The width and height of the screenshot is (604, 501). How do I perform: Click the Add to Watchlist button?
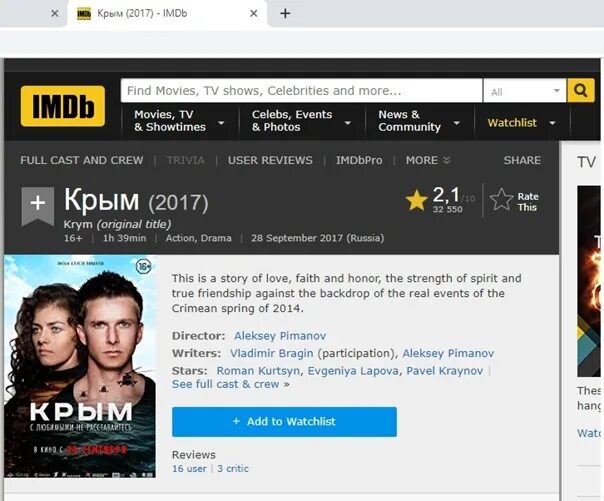(x=284, y=422)
